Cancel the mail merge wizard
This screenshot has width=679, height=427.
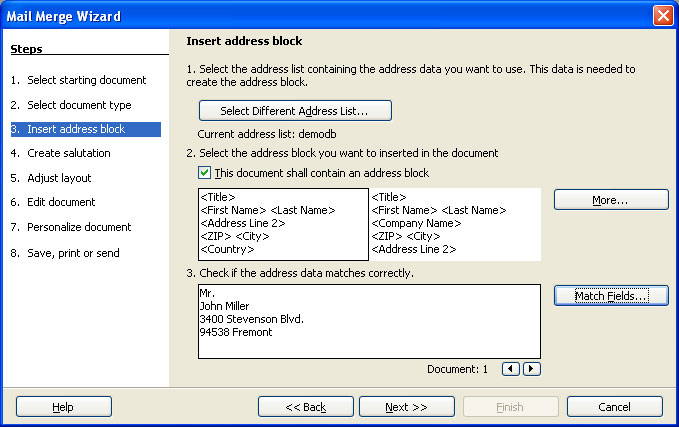(614, 407)
